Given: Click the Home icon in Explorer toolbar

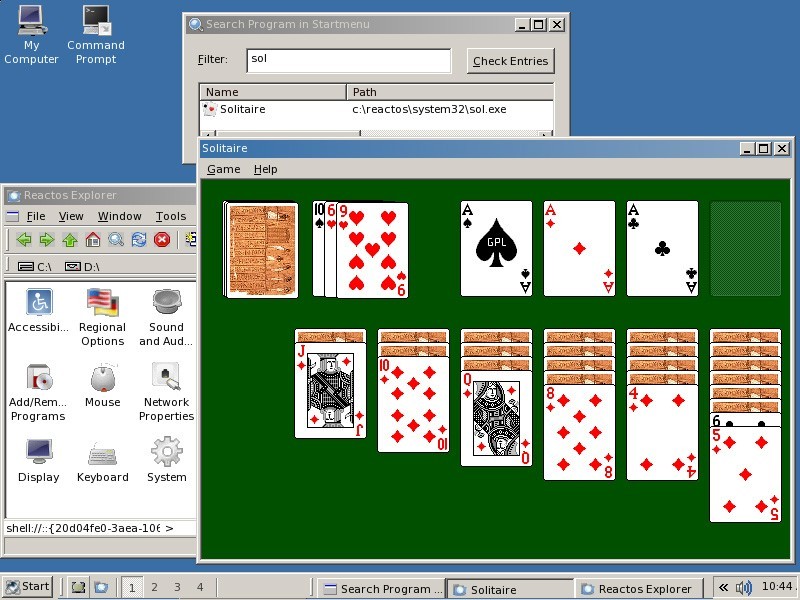Looking at the screenshot, I should click(x=92, y=239).
